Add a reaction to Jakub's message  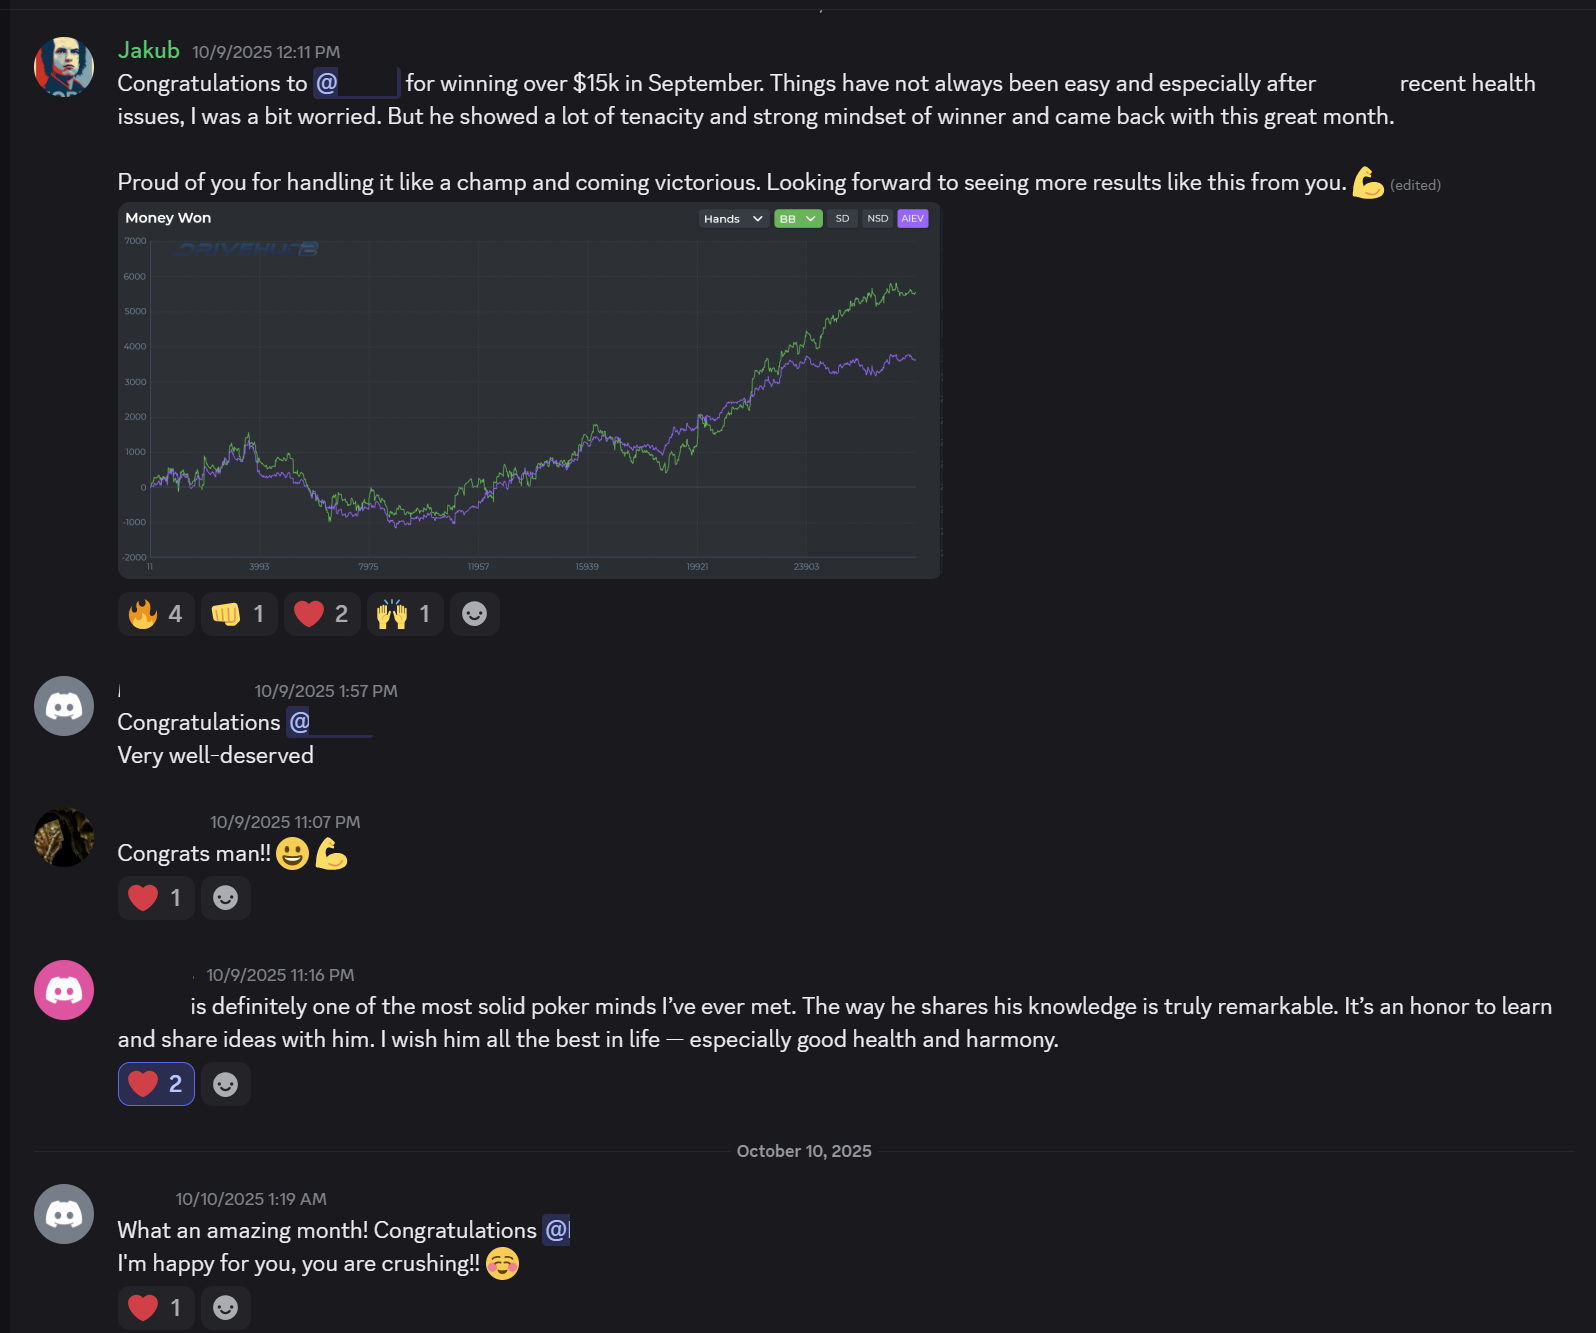pos(474,614)
